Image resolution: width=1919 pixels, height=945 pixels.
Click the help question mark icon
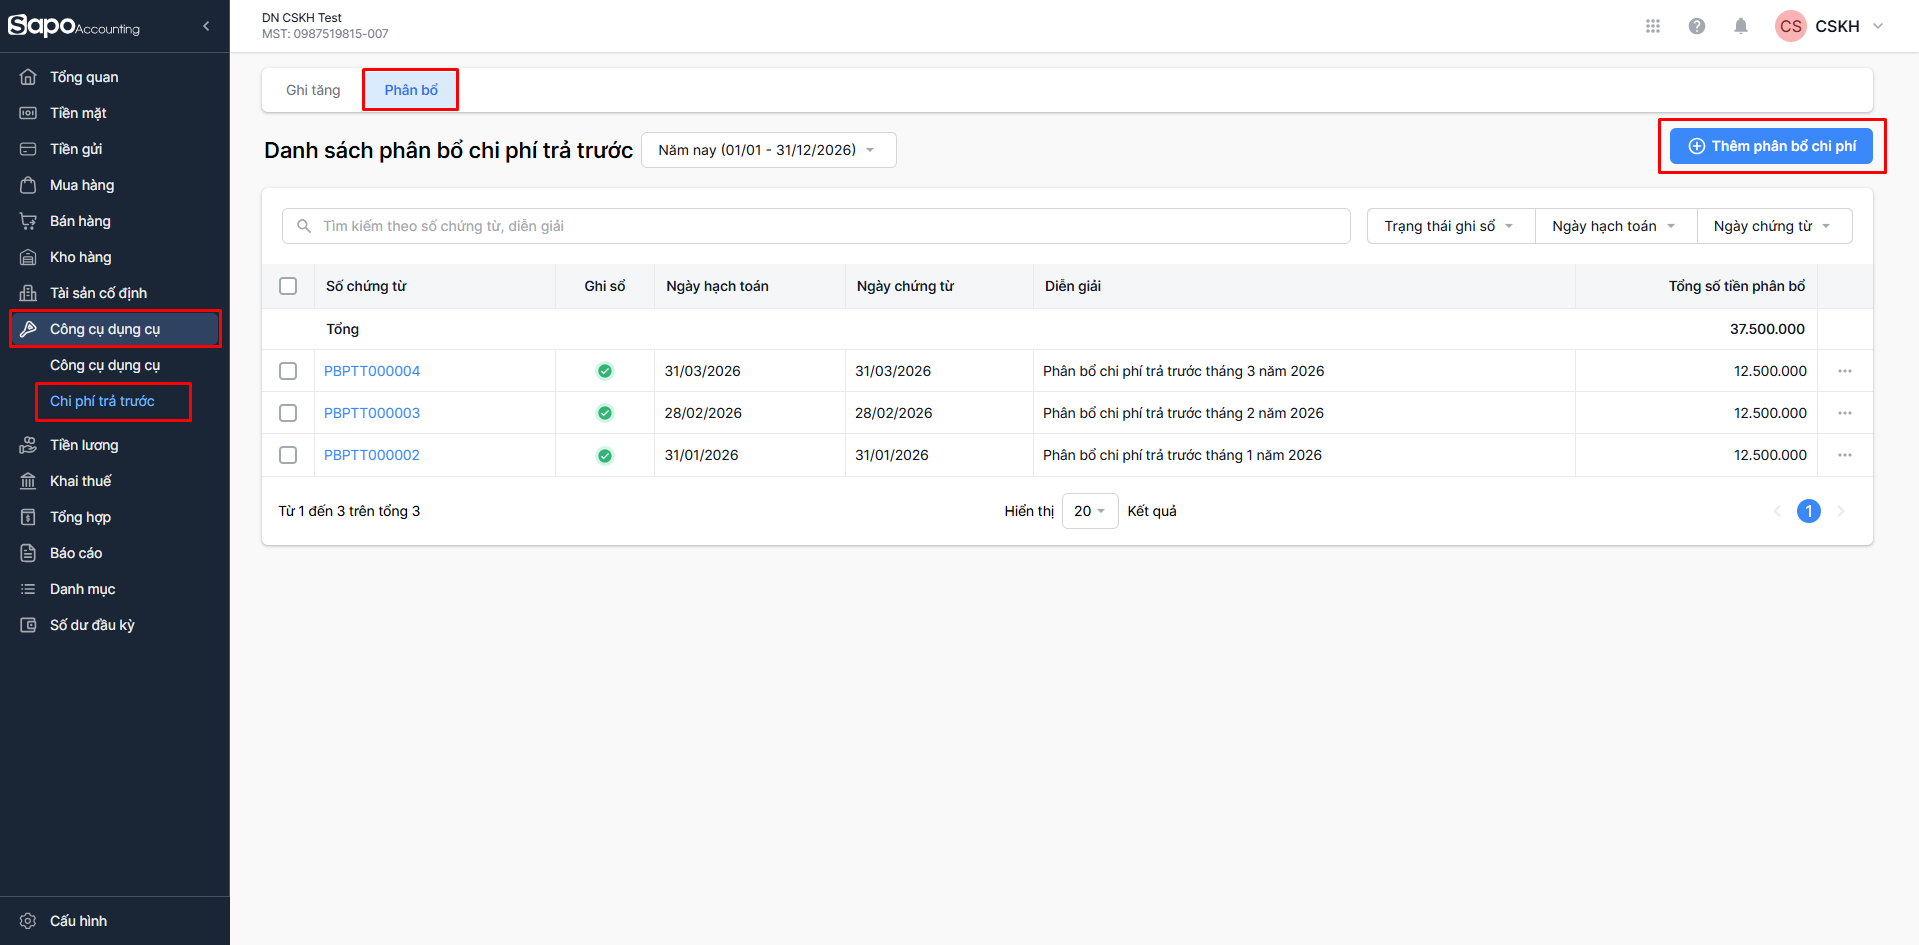(1696, 26)
